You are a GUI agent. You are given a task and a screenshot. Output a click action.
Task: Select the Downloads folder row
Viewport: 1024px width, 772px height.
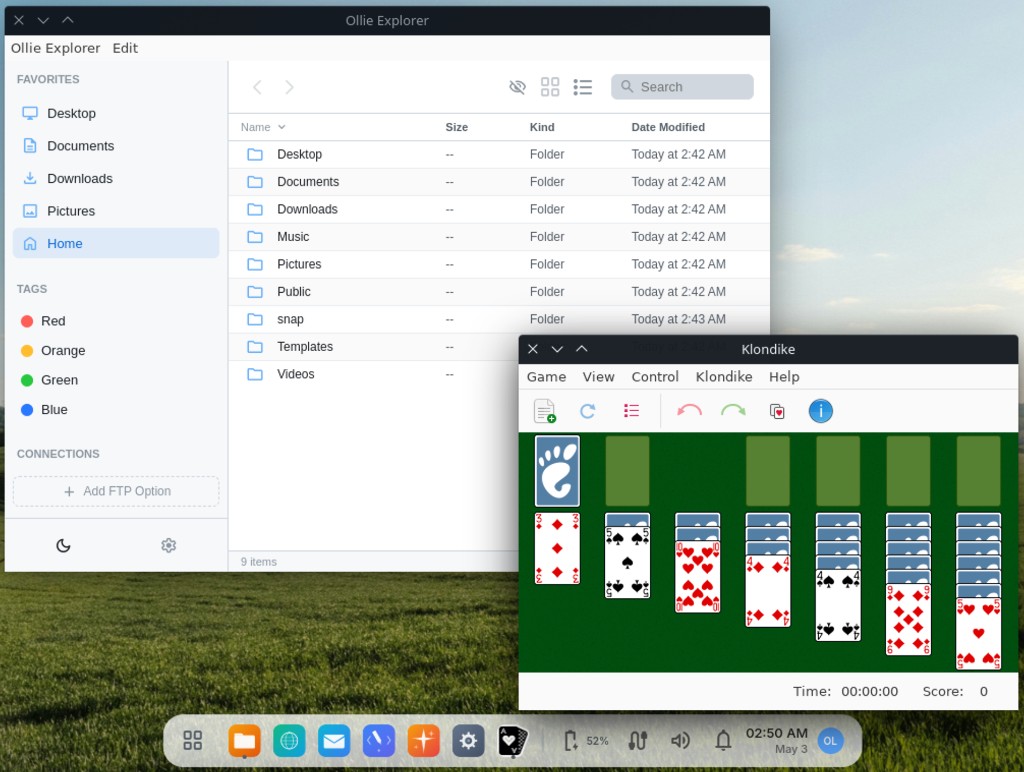pyautogui.click(x=499, y=209)
